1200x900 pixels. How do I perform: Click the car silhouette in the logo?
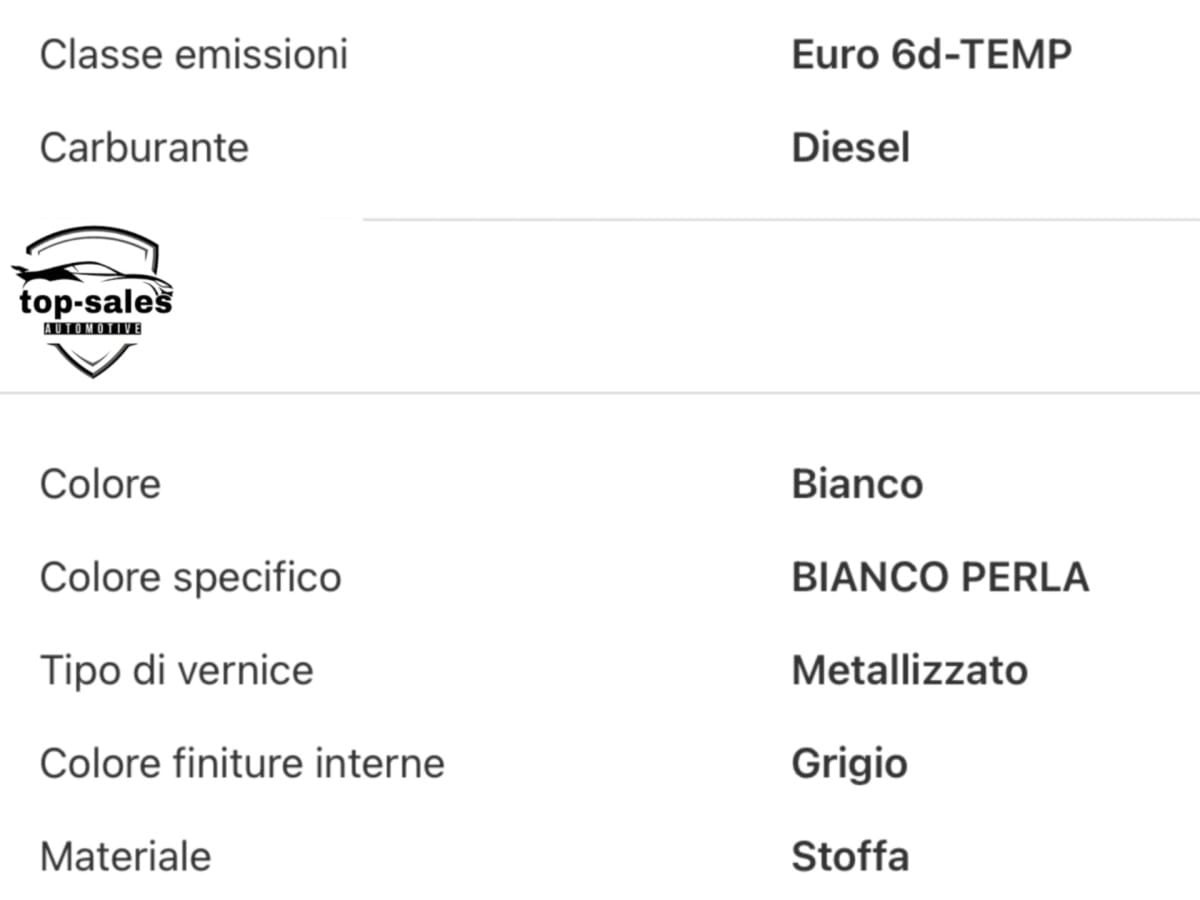[x=90, y=272]
